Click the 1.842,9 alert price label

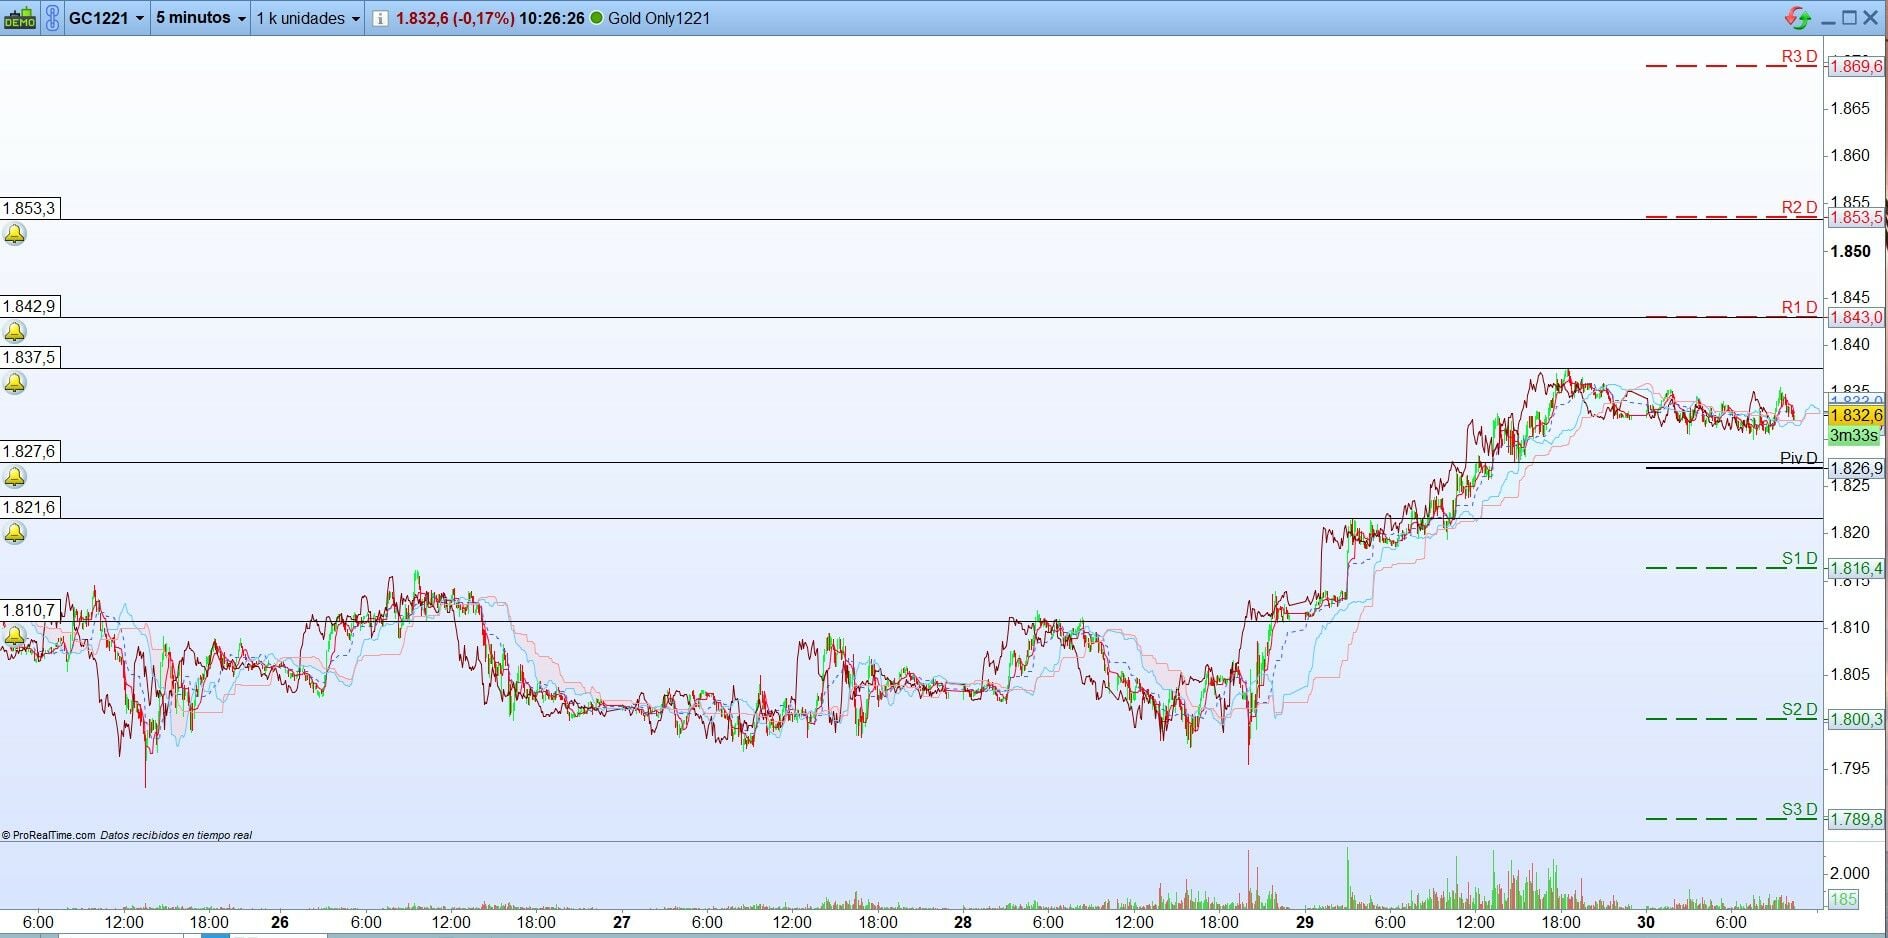[x=29, y=306]
